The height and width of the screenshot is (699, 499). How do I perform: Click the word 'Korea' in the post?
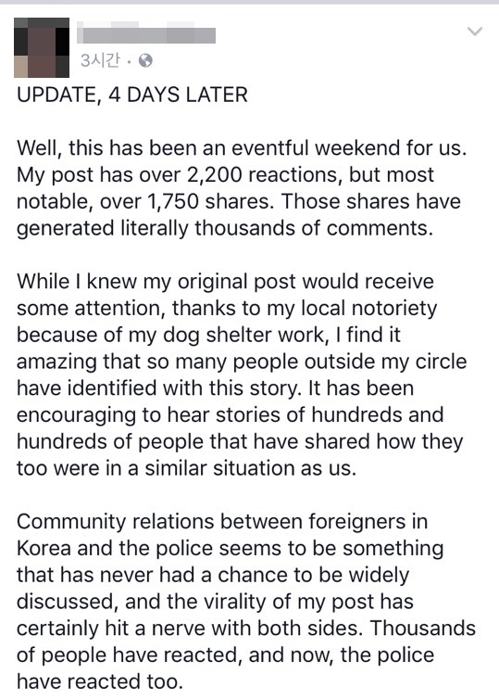point(44,548)
